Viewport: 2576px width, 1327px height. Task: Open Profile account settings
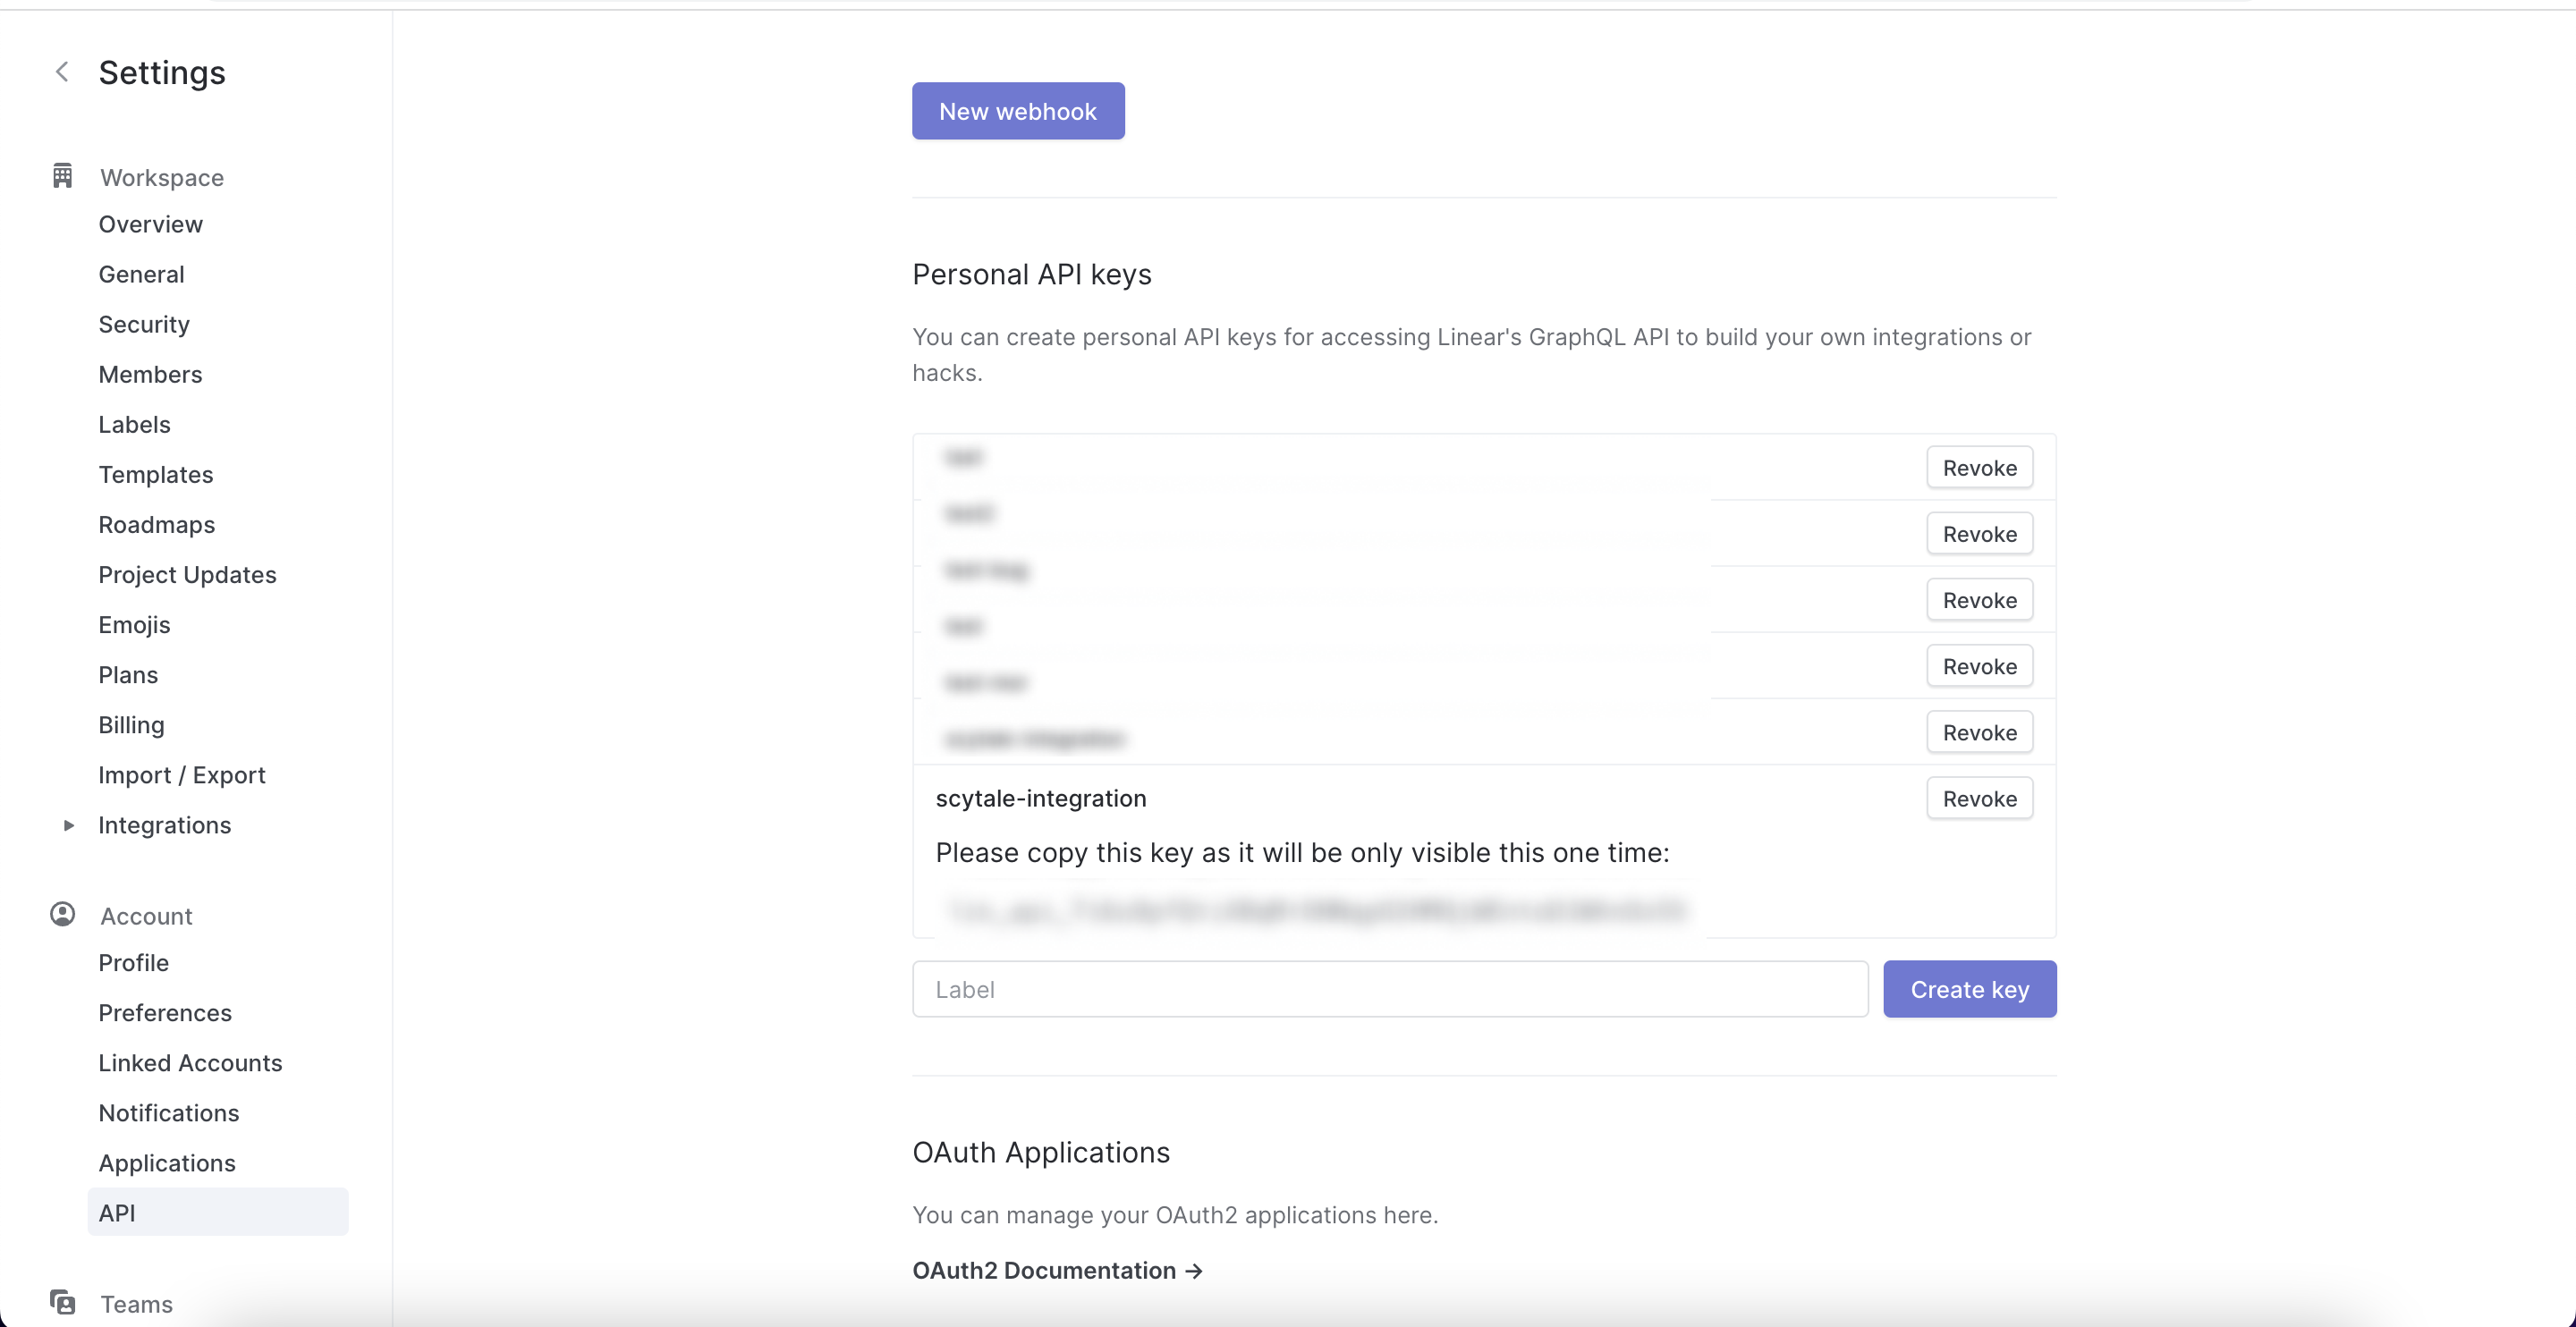coord(133,962)
